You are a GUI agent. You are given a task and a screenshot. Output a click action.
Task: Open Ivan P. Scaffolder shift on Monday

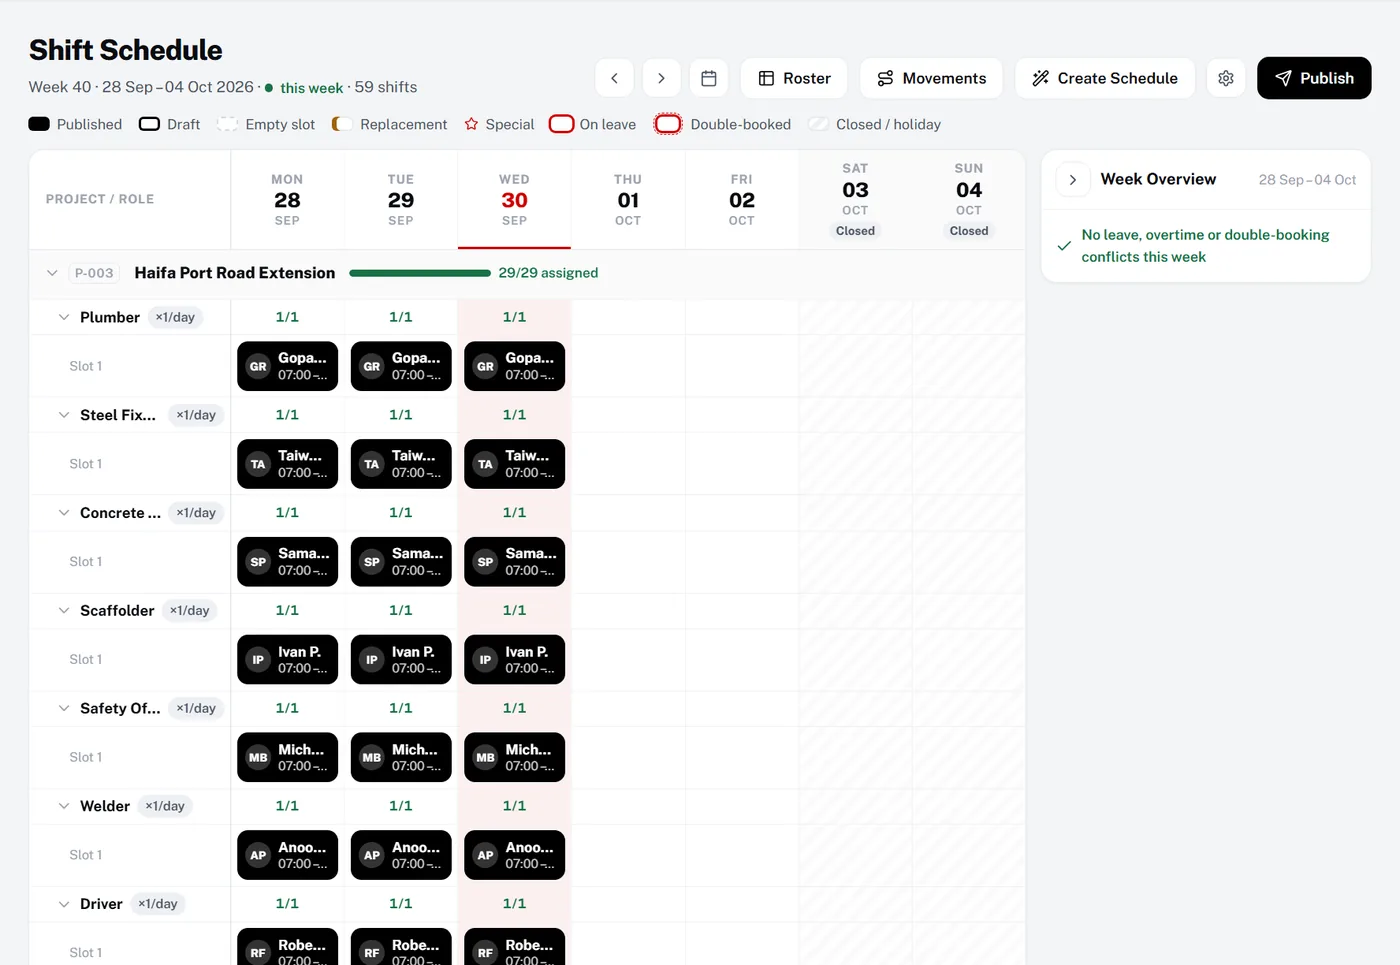pos(287,660)
